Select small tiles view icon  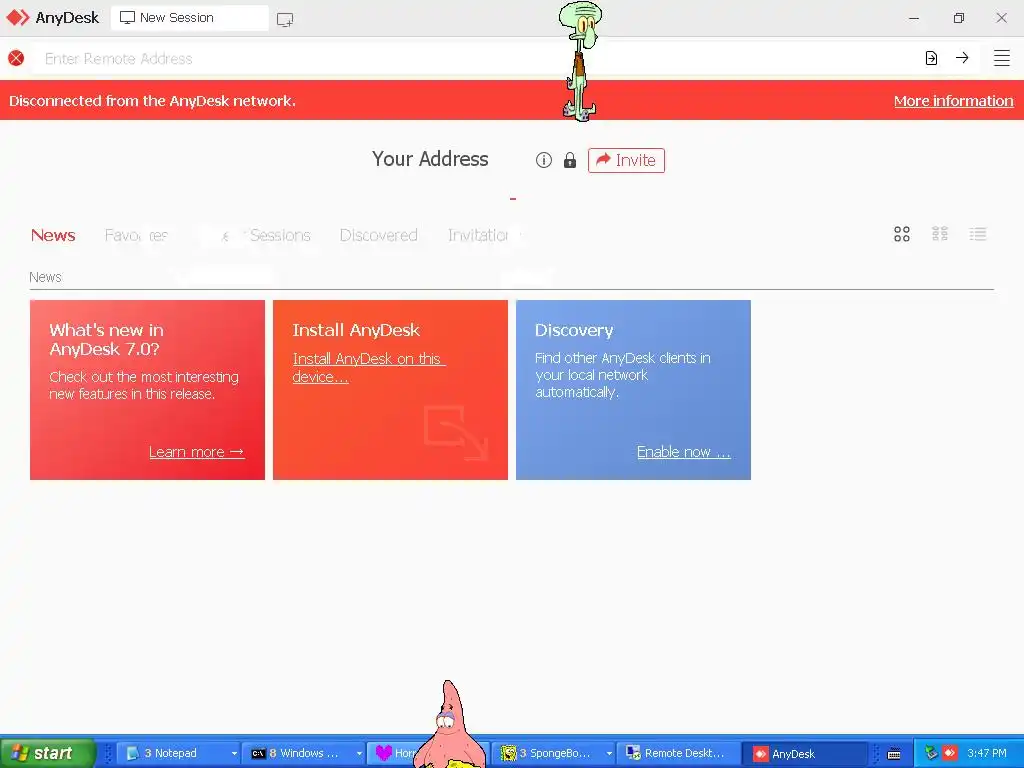[x=940, y=234]
